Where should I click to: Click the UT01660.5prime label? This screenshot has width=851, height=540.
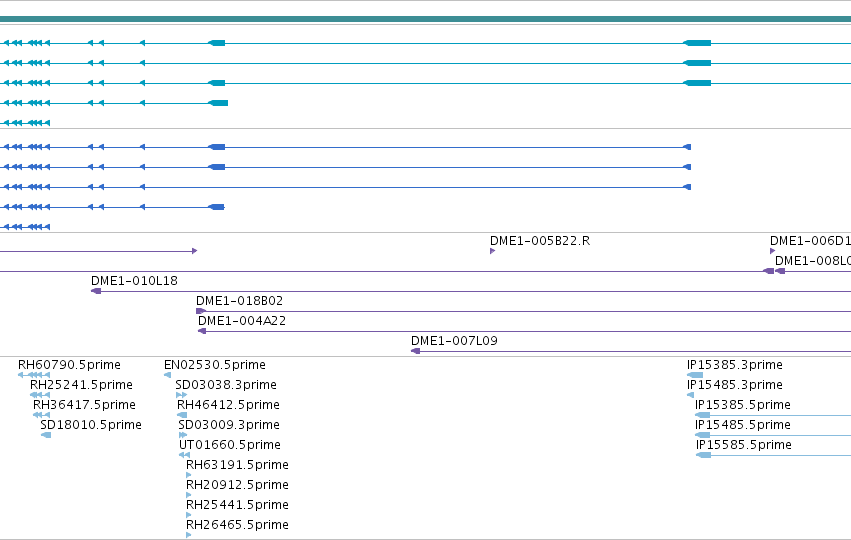(x=230, y=446)
